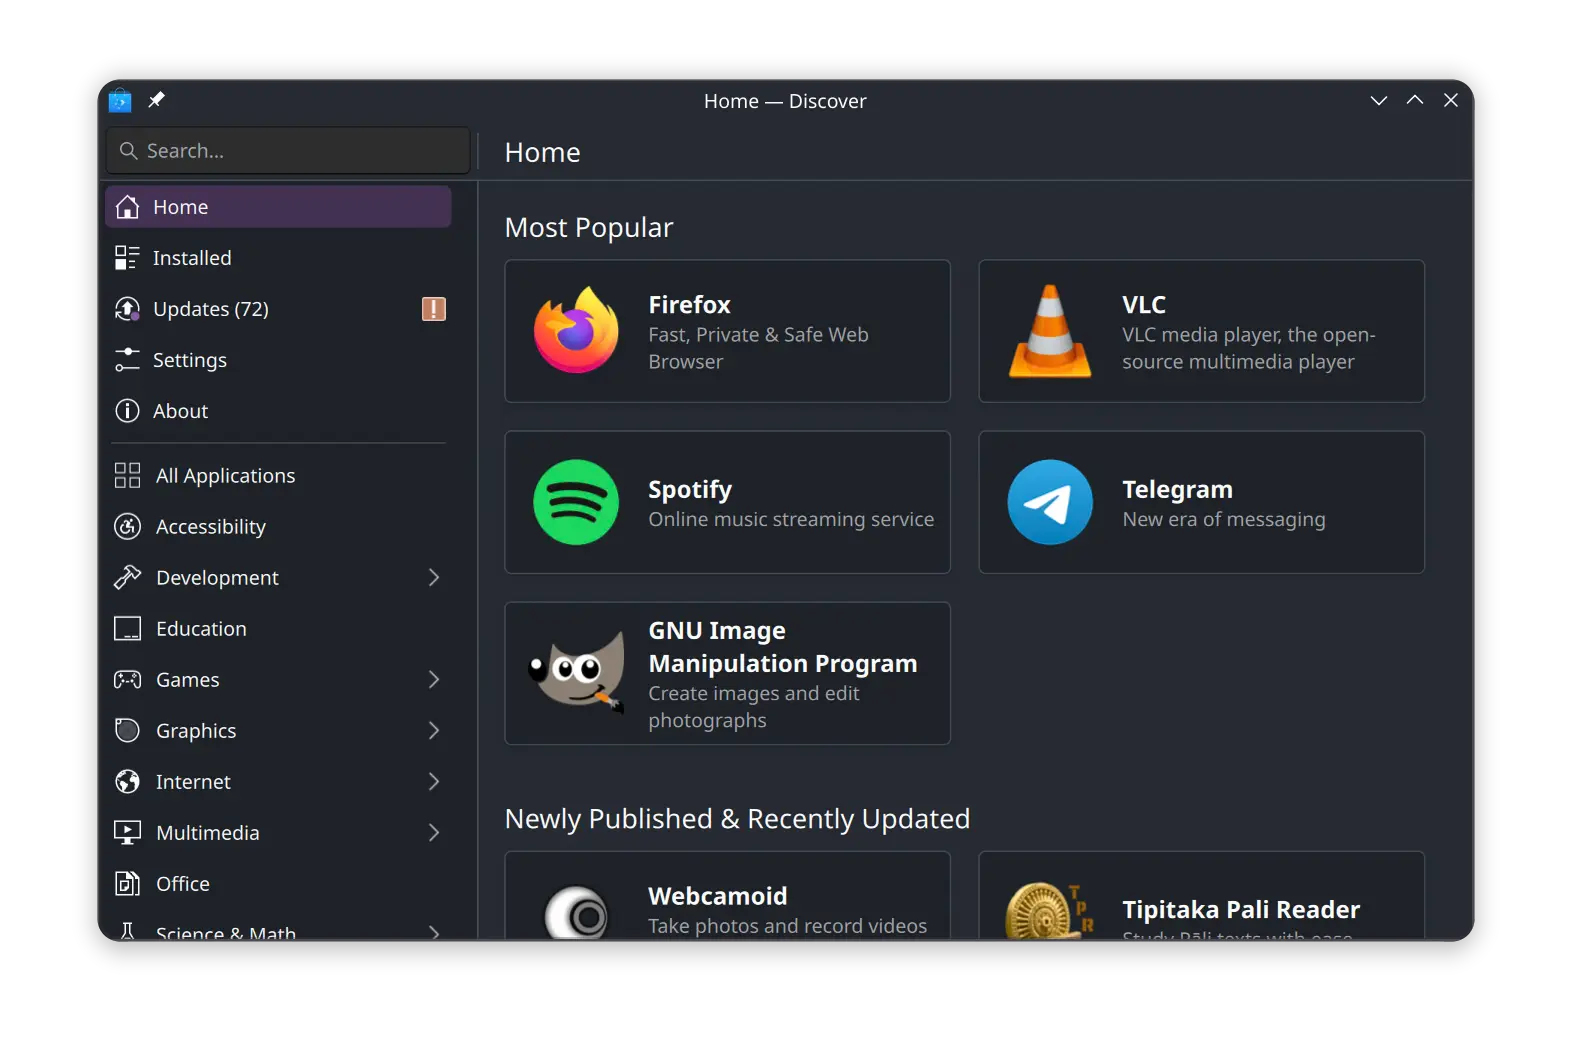
Task: Click the Multimedia screen icon
Action: pyautogui.click(x=127, y=832)
